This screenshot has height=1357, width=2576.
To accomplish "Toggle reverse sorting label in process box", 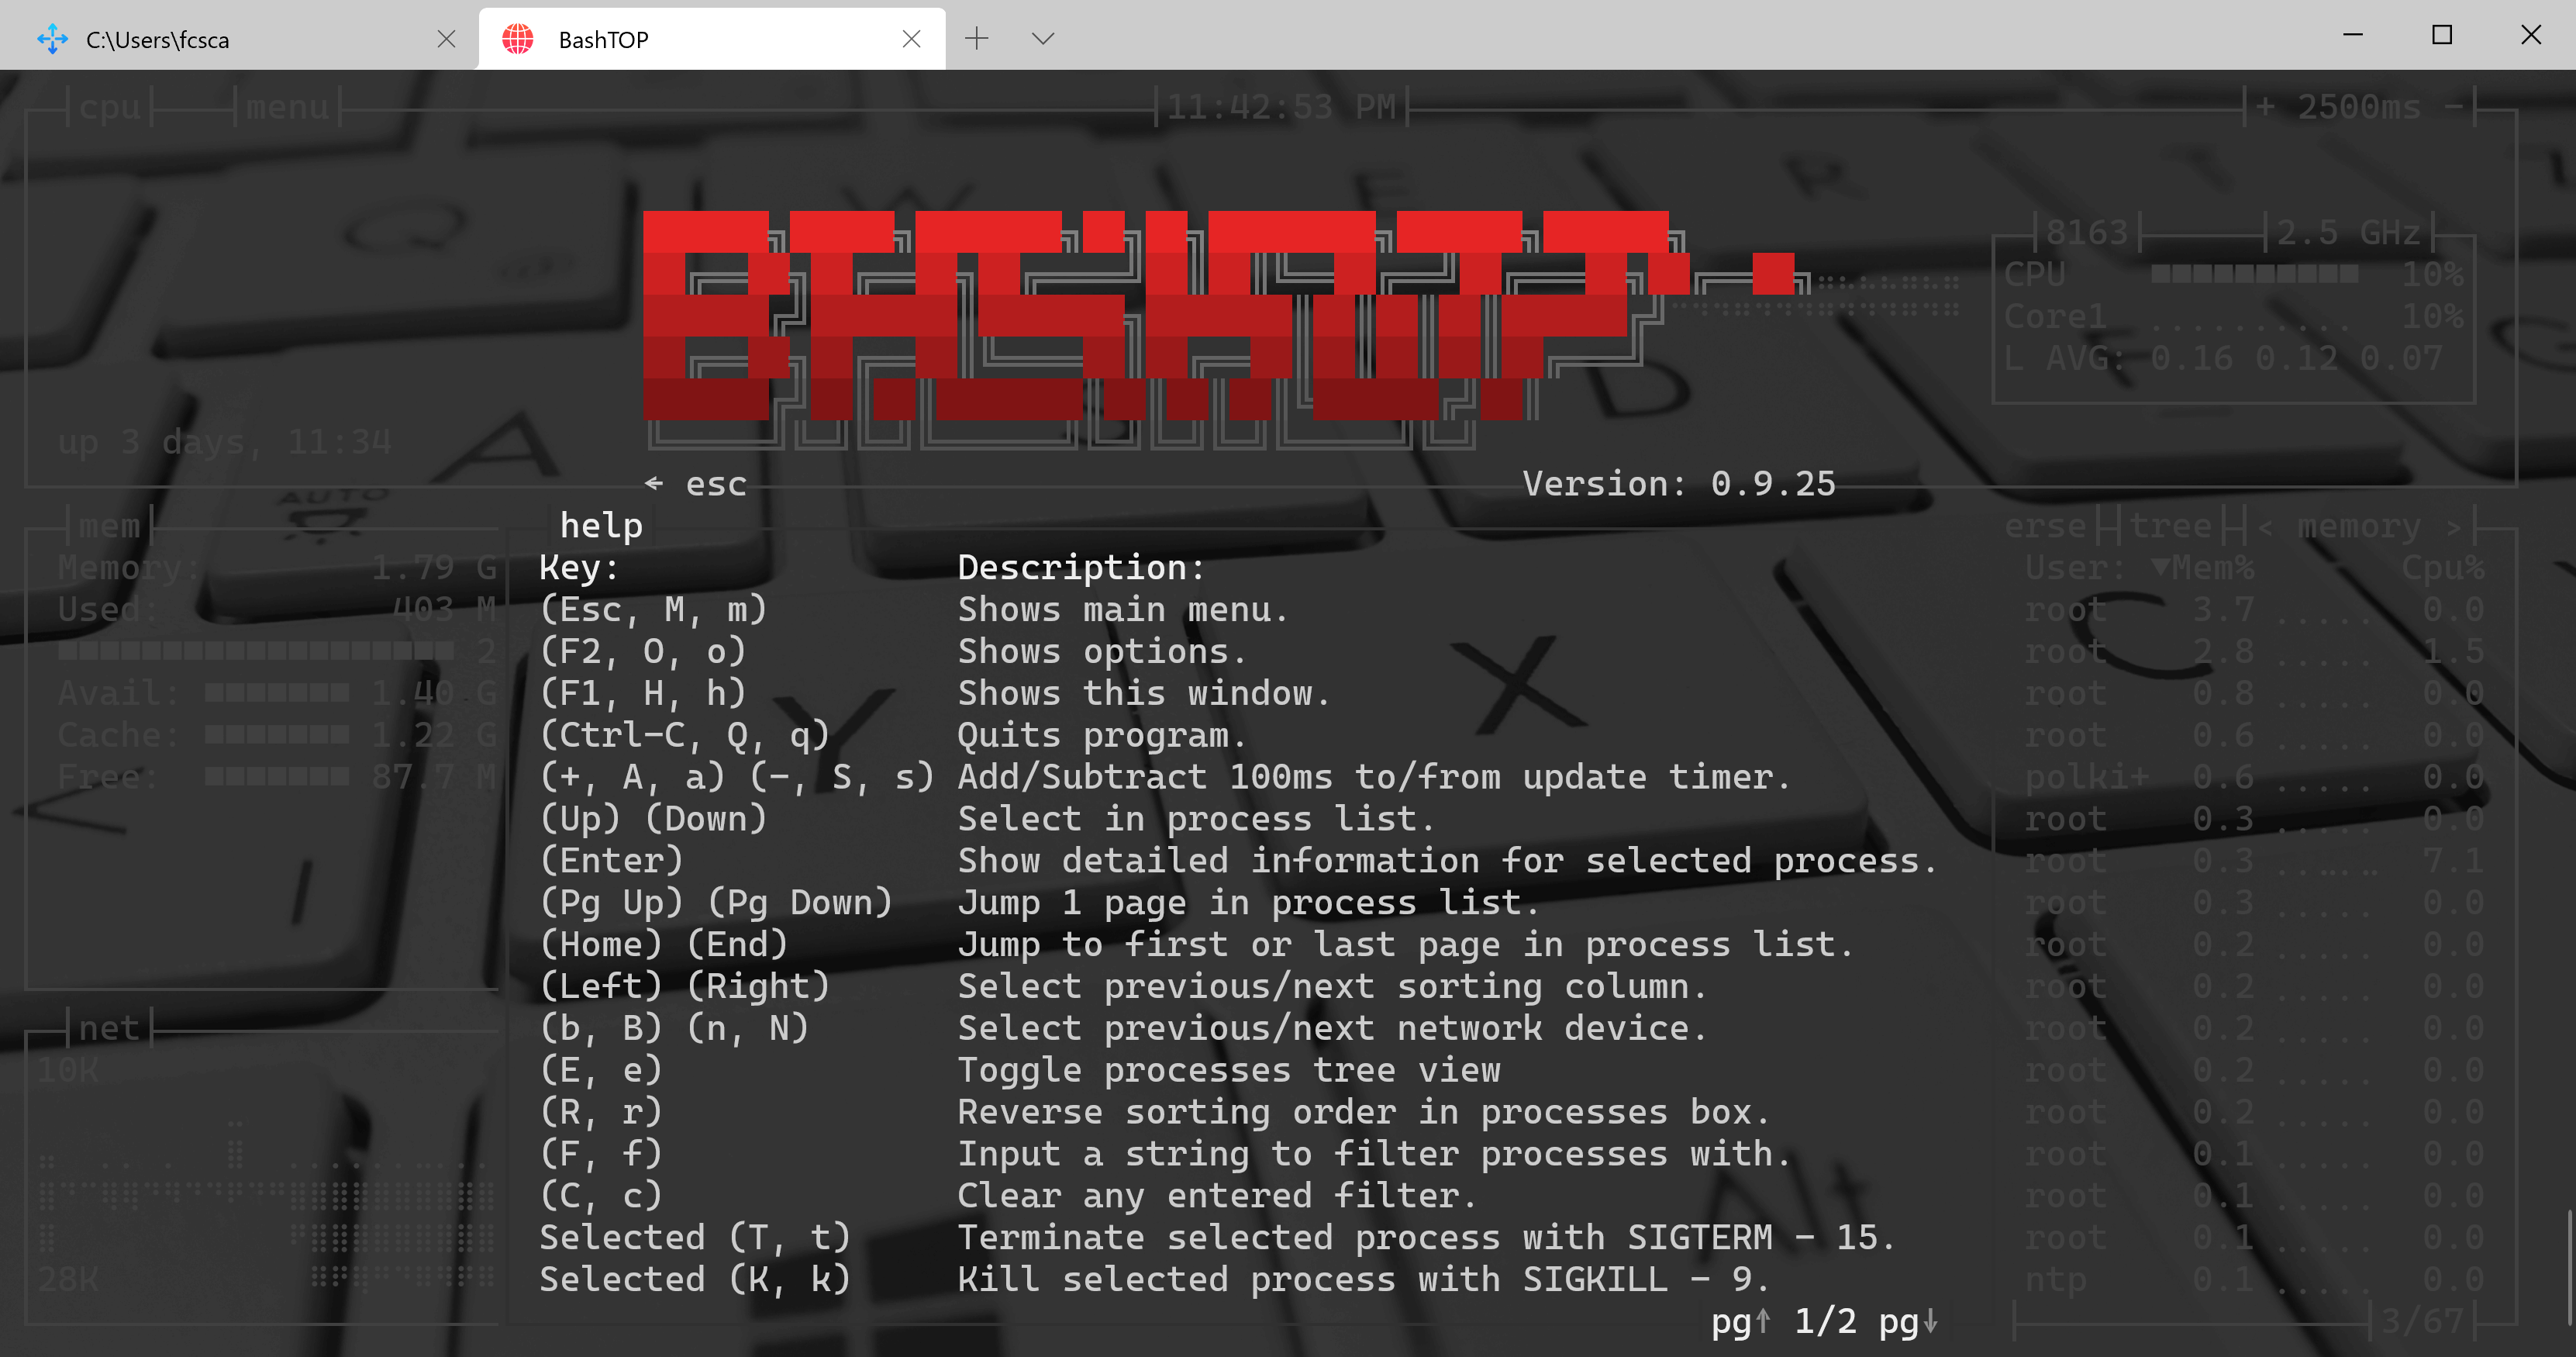I will [x=2045, y=526].
